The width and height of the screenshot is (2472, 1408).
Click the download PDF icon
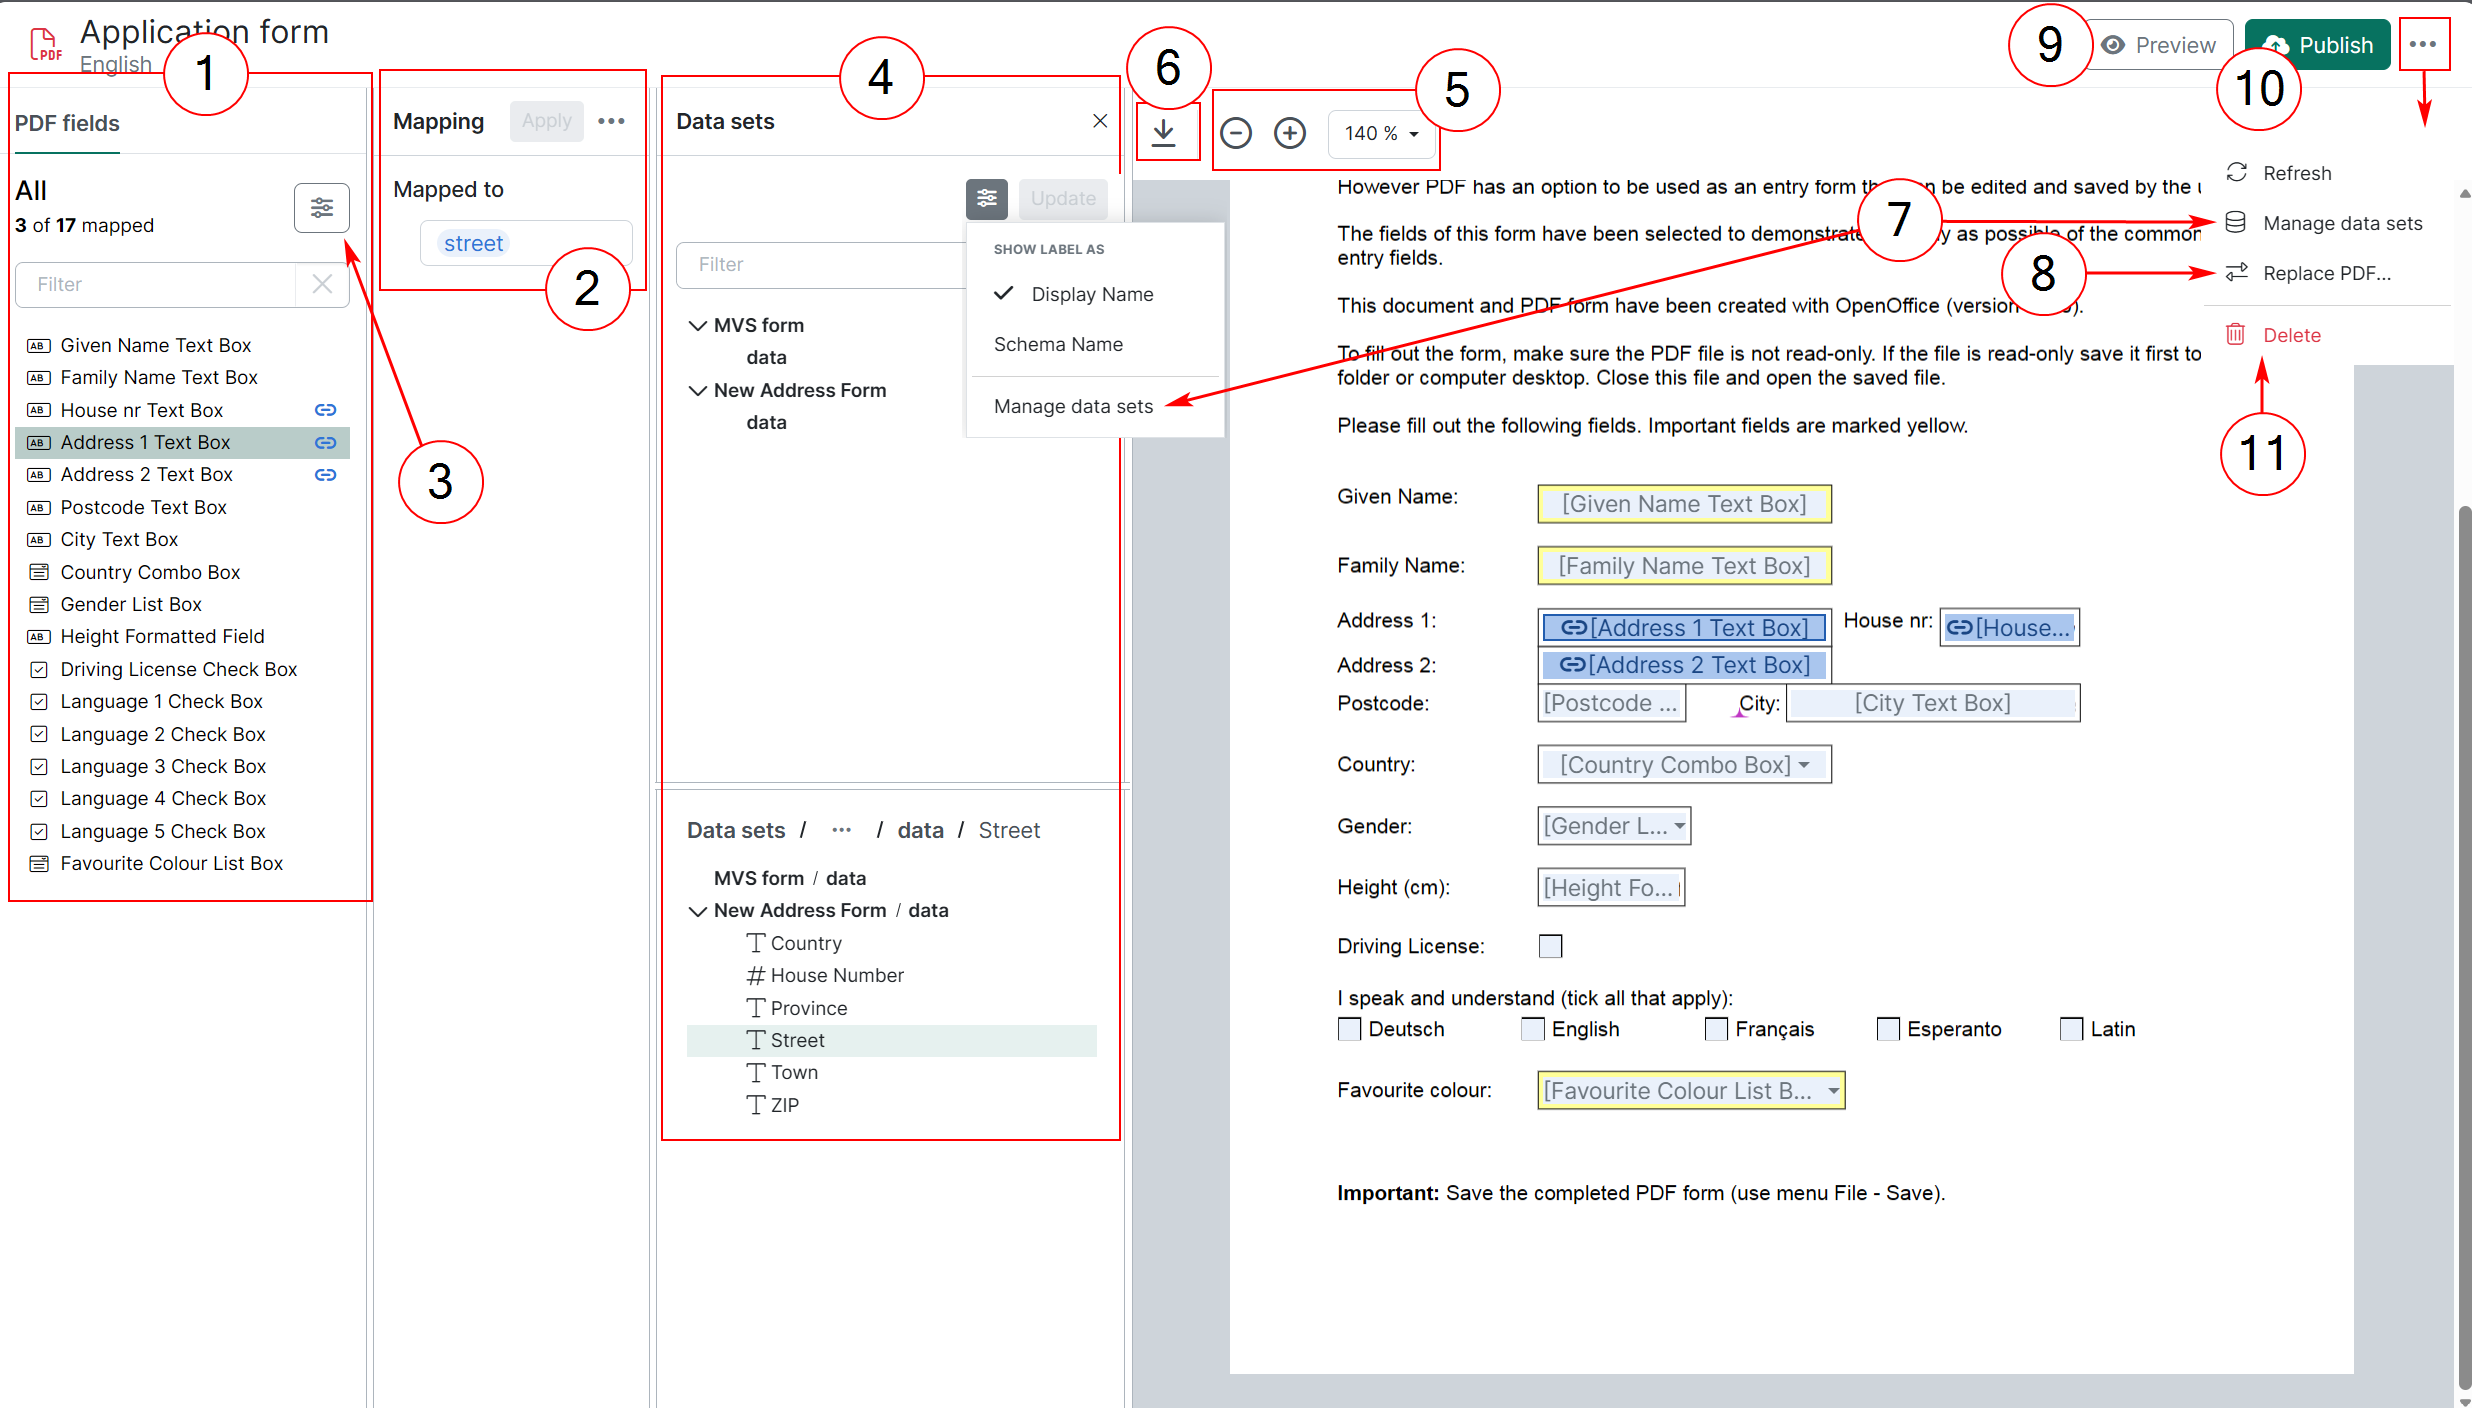(x=1164, y=132)
